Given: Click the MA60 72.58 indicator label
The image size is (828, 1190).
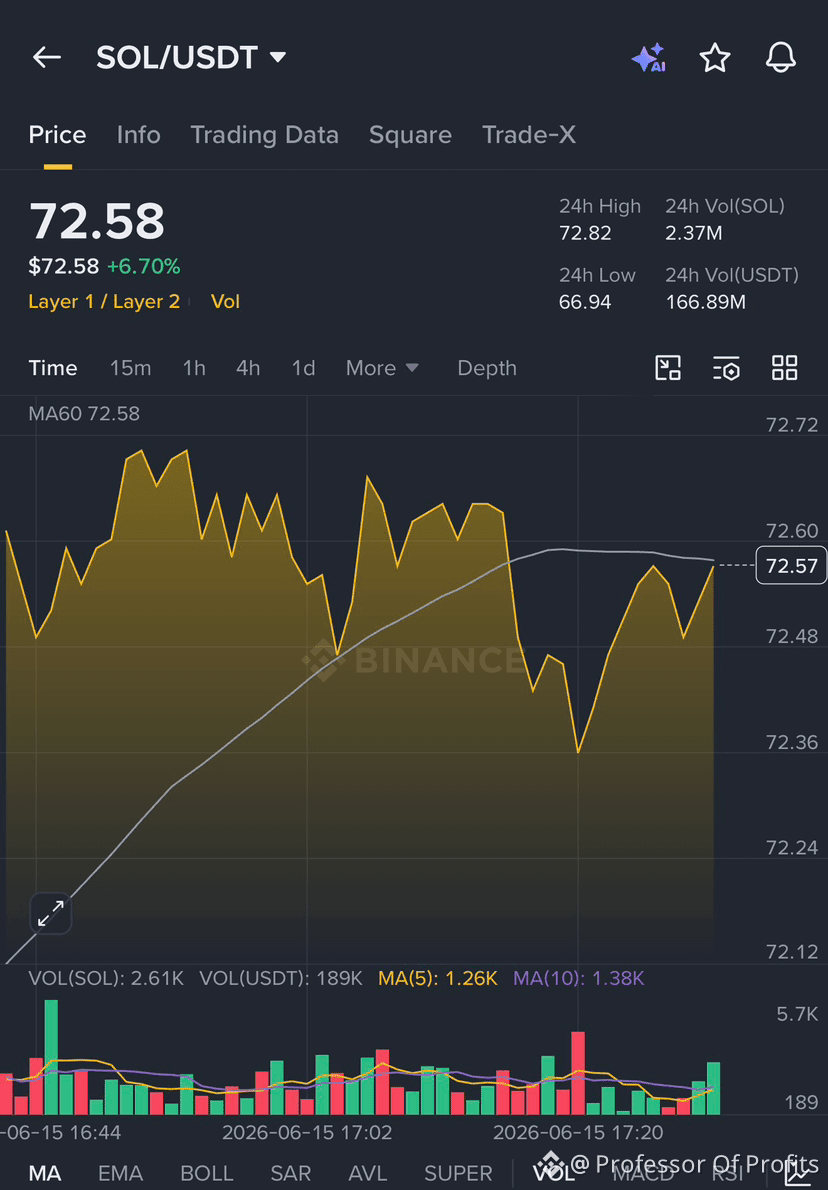Looking at the screenshot, I should 84,414.
